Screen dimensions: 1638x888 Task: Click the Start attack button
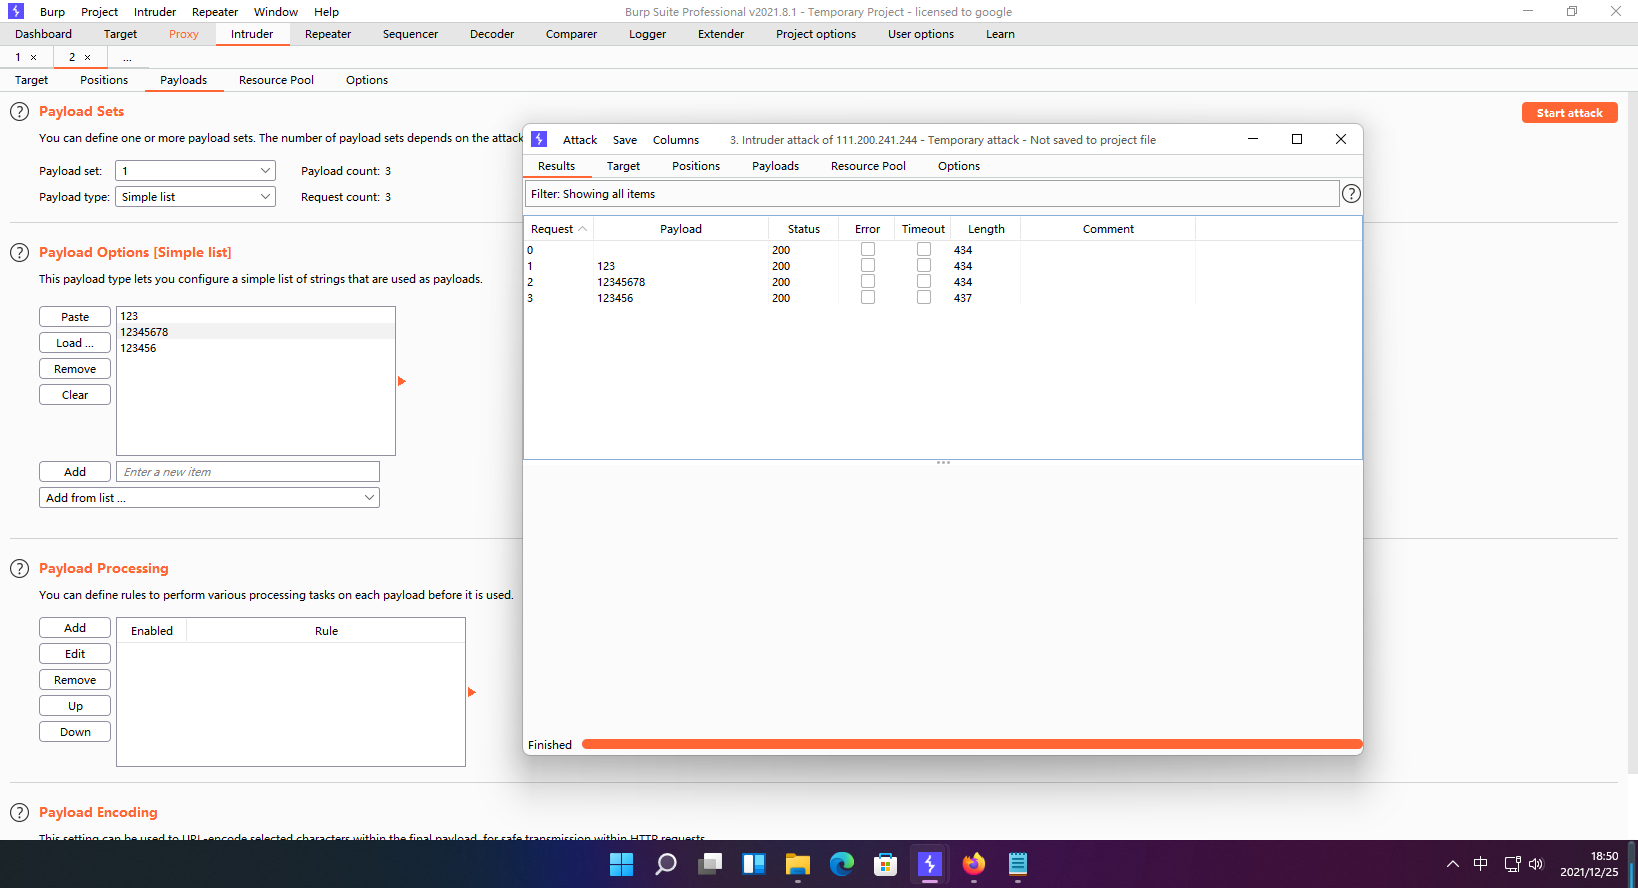click(1570, 113)
